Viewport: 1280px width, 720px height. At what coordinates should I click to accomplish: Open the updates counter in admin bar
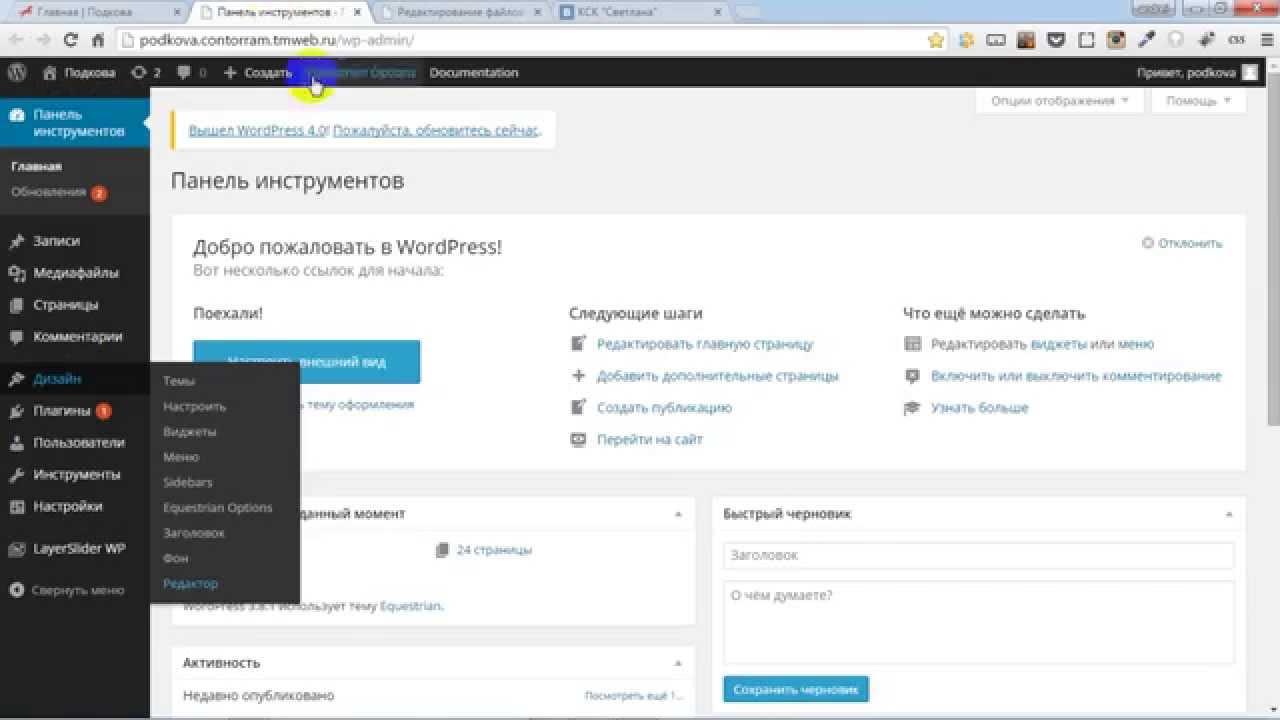pyautogui.click(x=146, y=72)
